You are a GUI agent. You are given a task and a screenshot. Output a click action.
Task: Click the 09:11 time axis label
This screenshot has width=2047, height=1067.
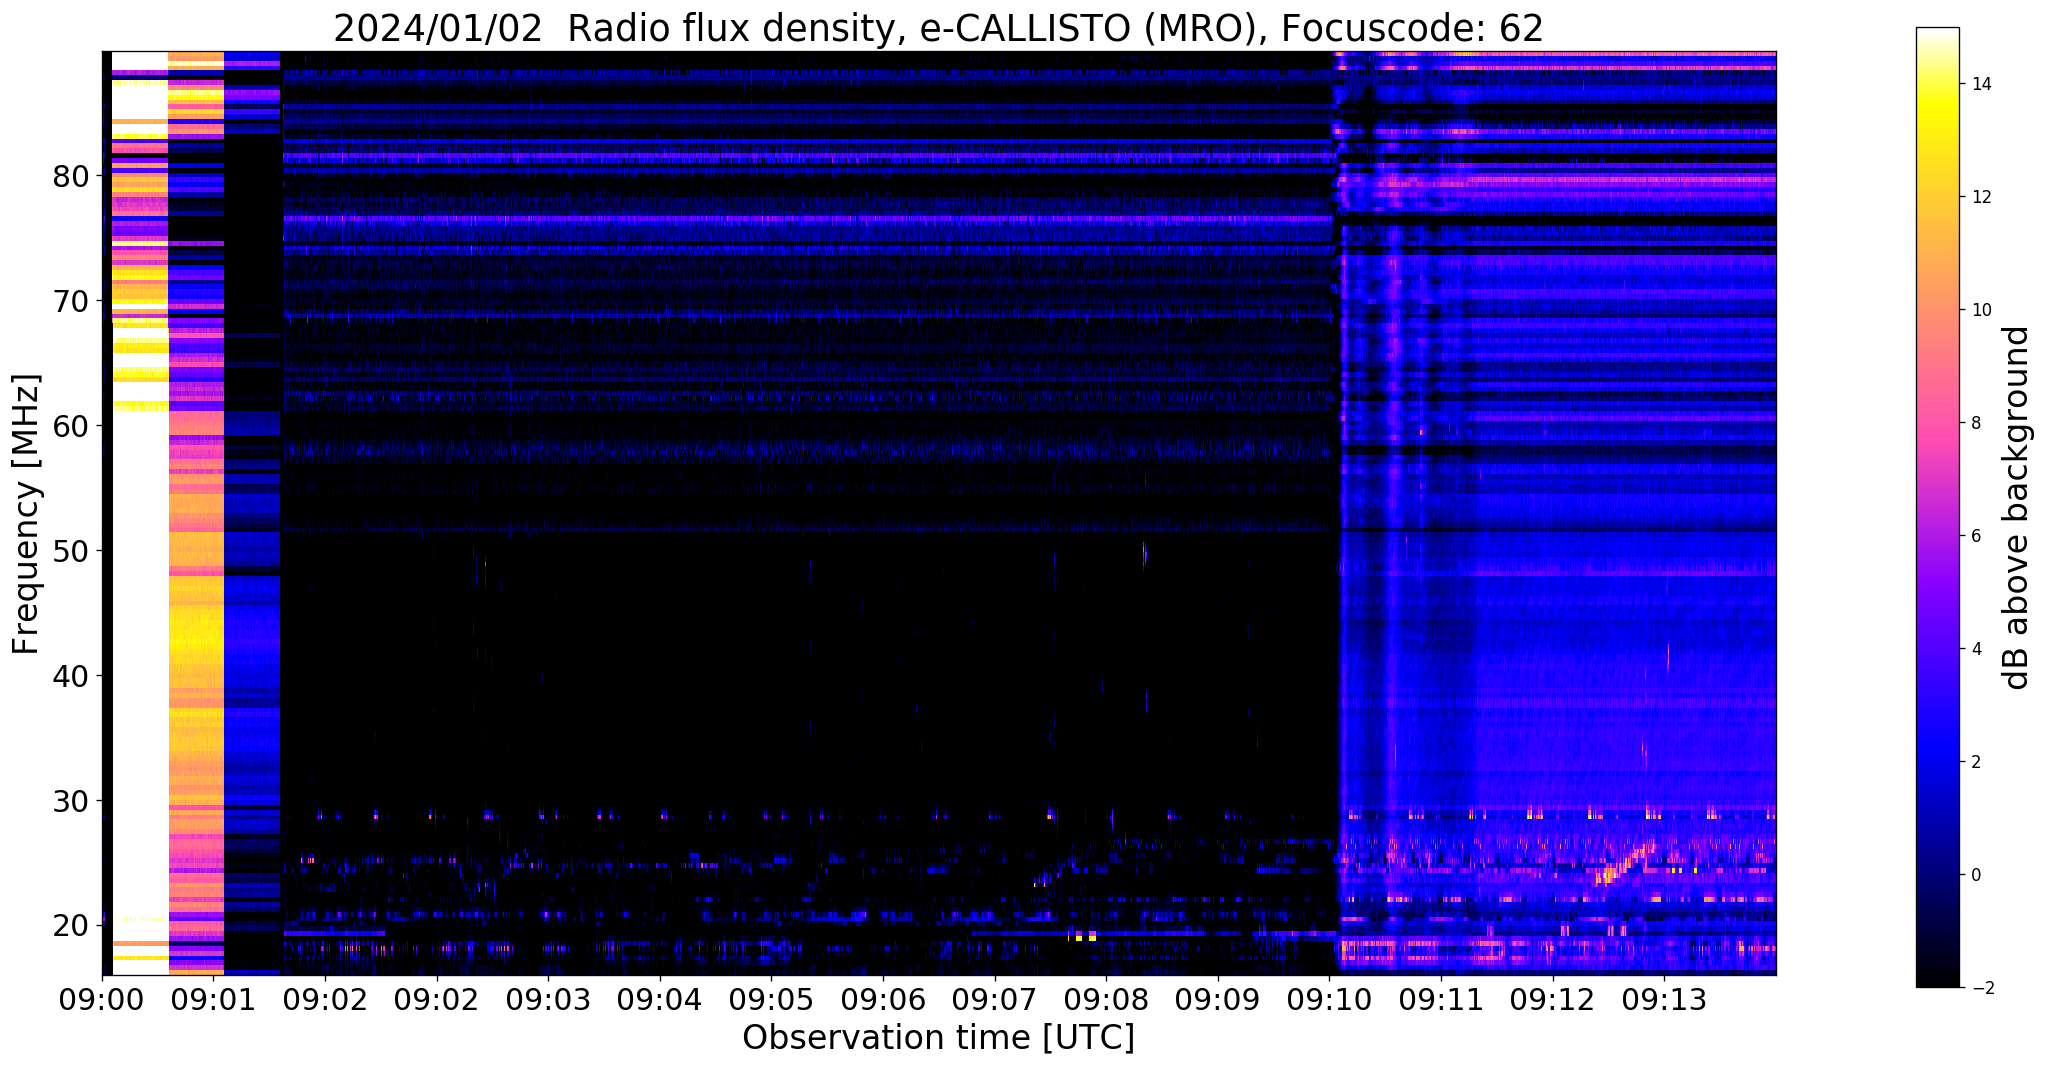[x=1441, y=998]
